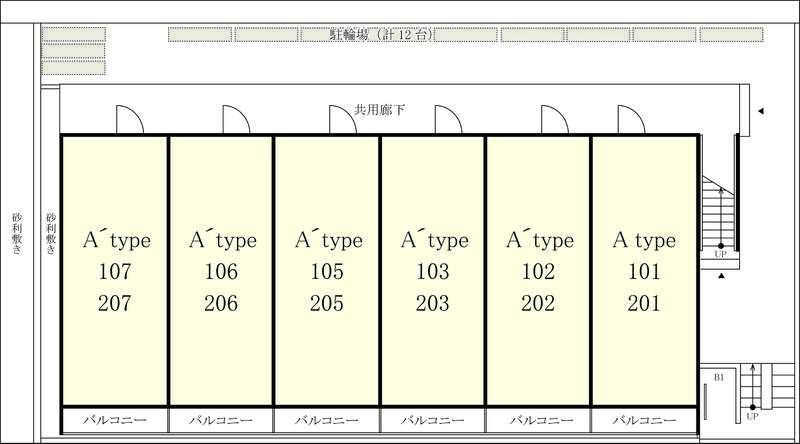The height and width of the screenshot is (444, 800).
Task: Click room number 202
Action: 538,303
